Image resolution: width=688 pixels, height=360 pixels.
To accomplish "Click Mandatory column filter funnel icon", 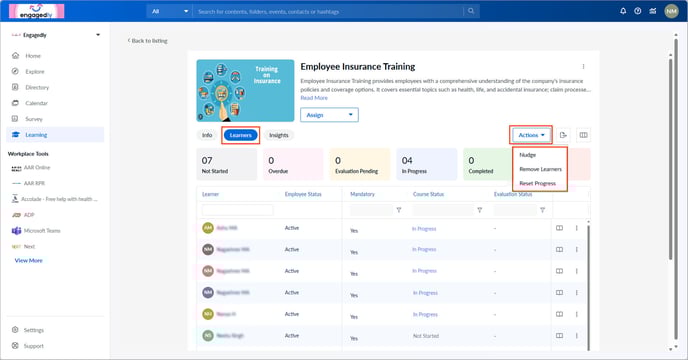I will [398, 210].
